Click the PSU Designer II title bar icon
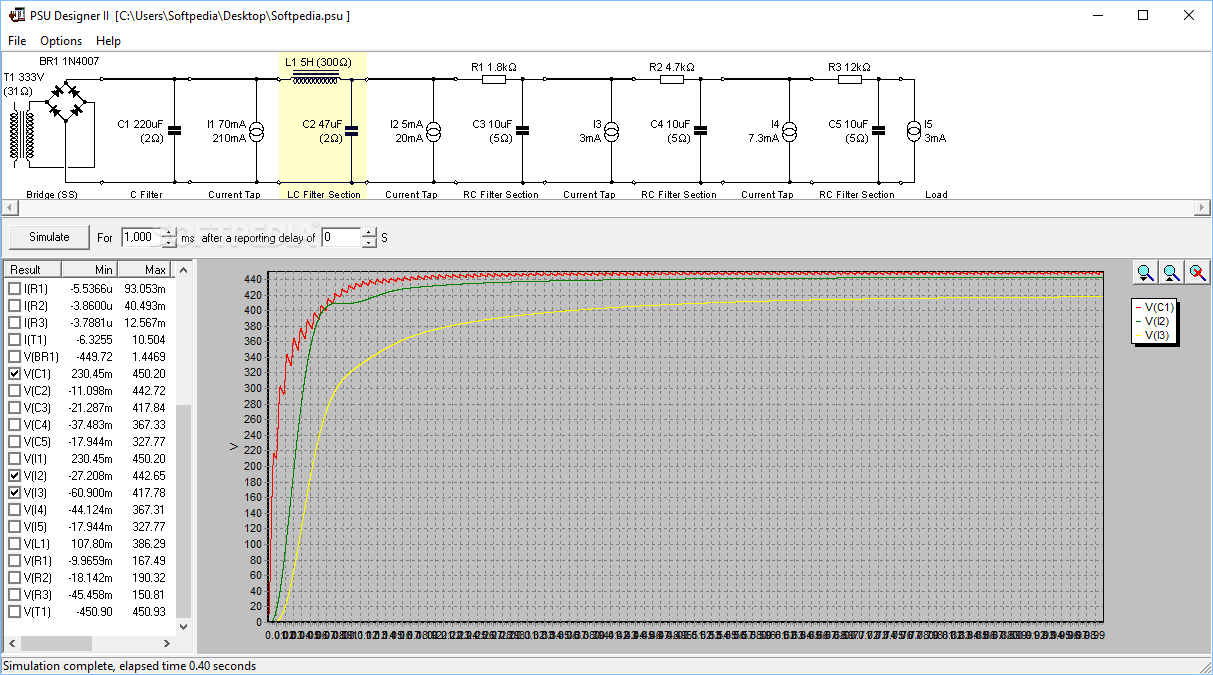1213x675 pixels. click(x=17, y=15)
